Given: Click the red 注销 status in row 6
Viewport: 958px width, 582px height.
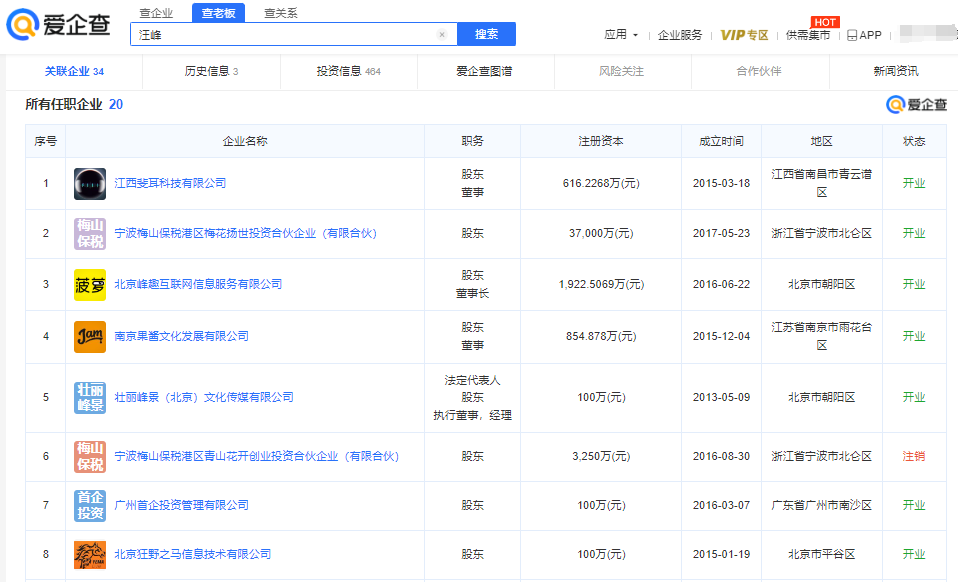Looking at the screenshot, I should coord(914,456).
